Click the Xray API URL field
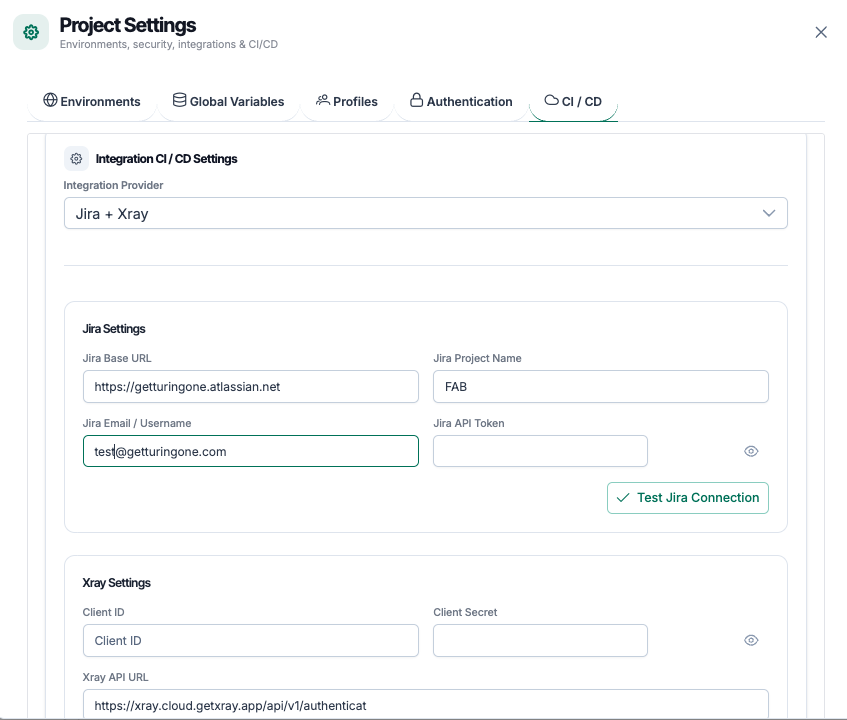 (x=425, y=705)
